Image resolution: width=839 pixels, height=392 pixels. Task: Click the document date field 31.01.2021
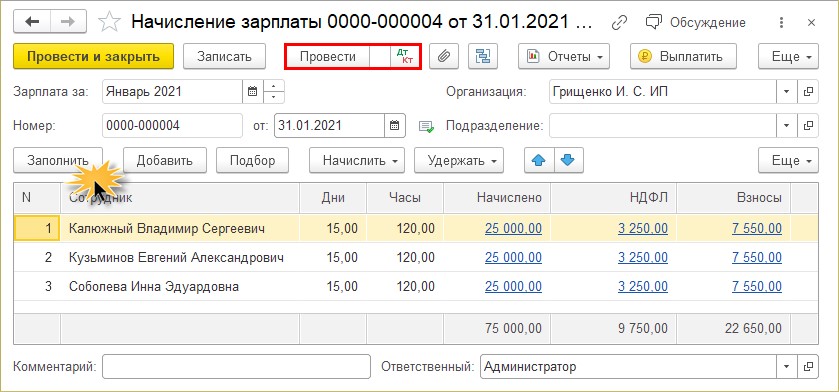coord(329,126)
